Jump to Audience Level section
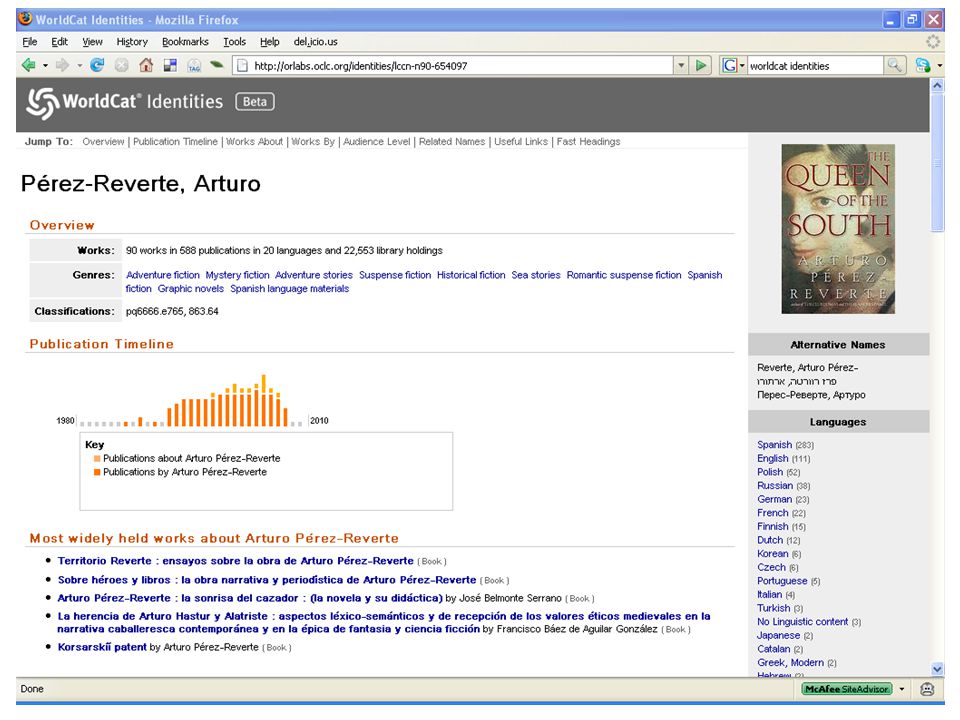This screenshot has height=720, width=960. (x=377, y=141)
